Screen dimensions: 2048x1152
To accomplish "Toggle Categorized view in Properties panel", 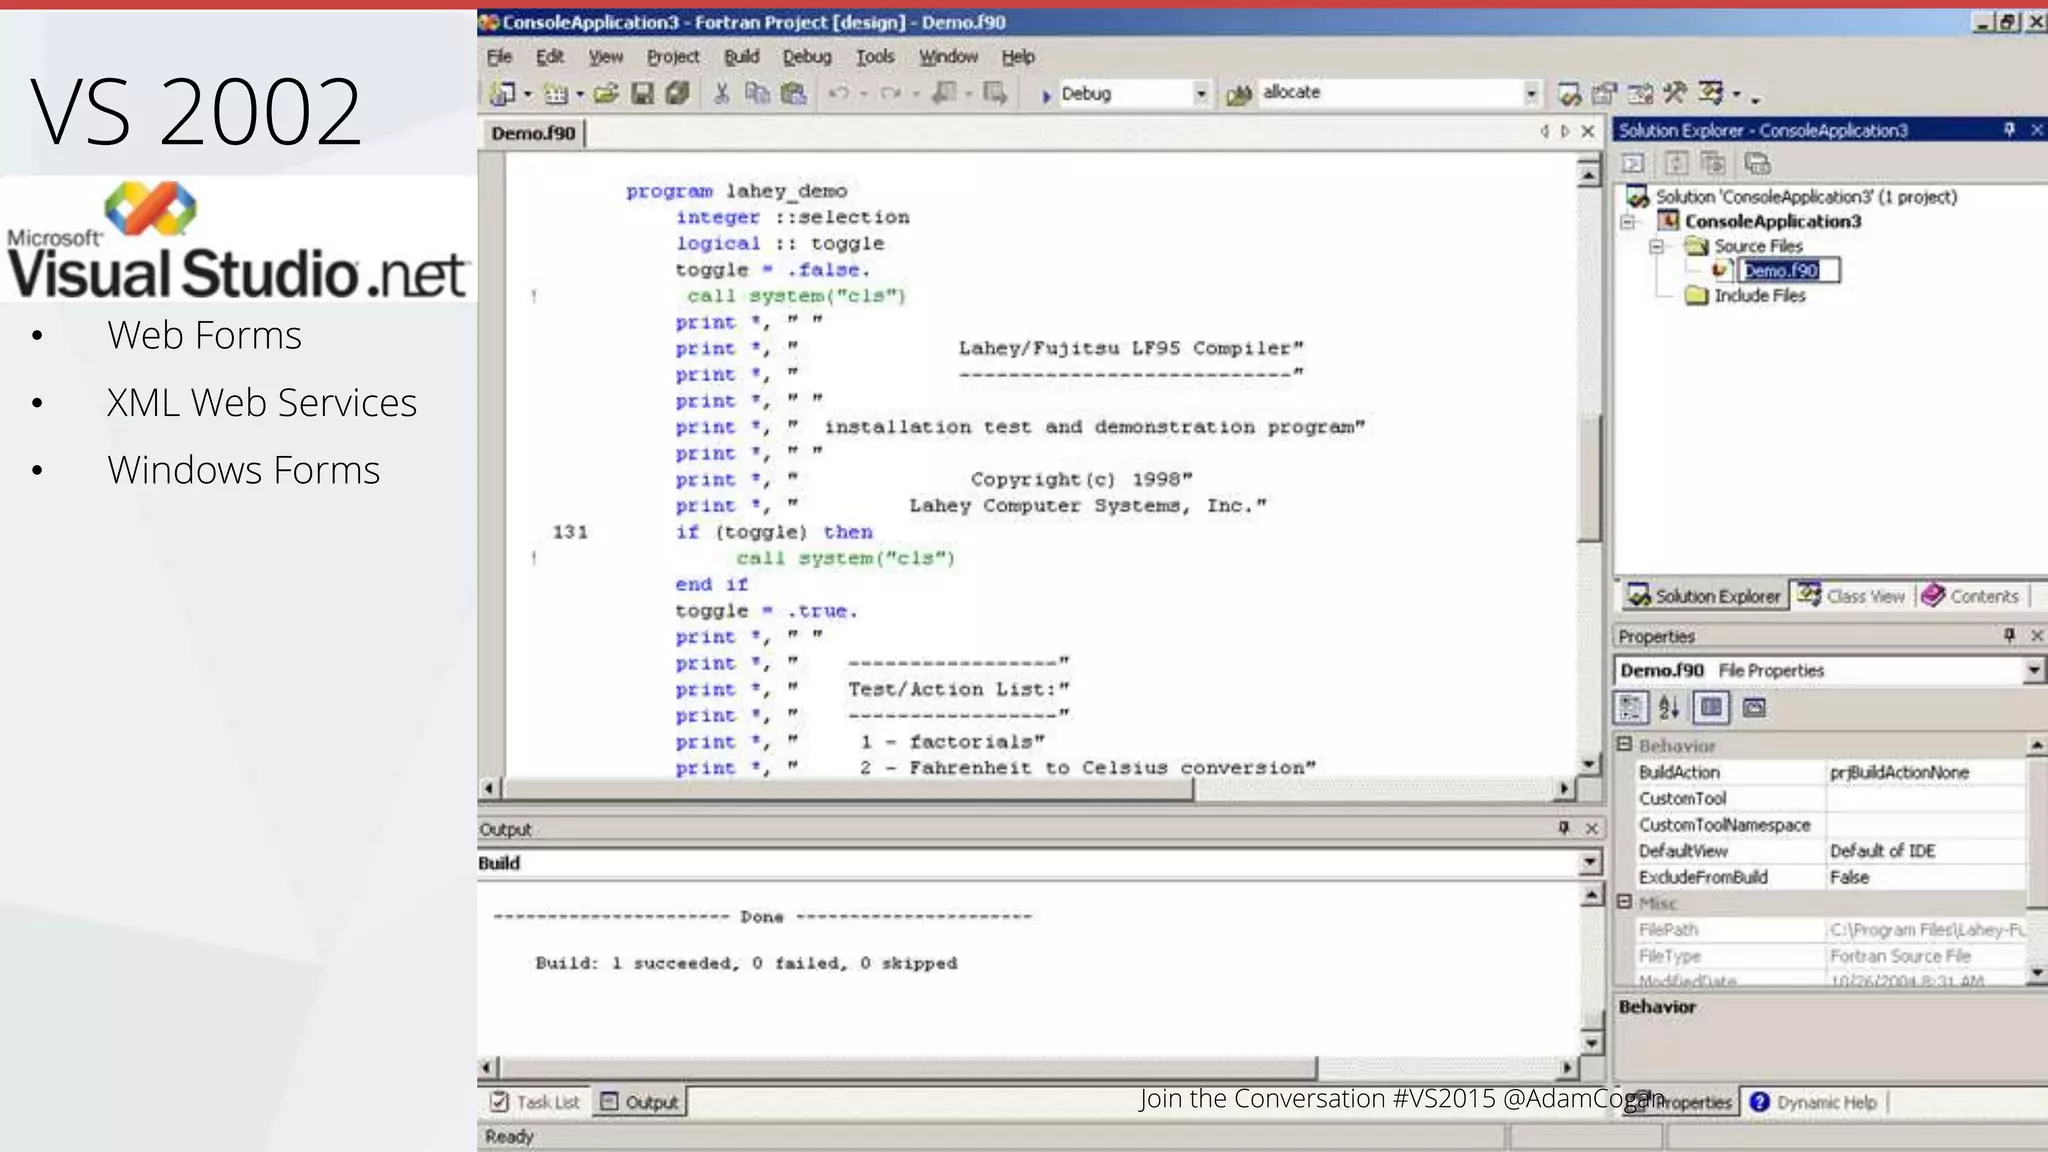I will pyautogui.click(x=1631, y=708).
